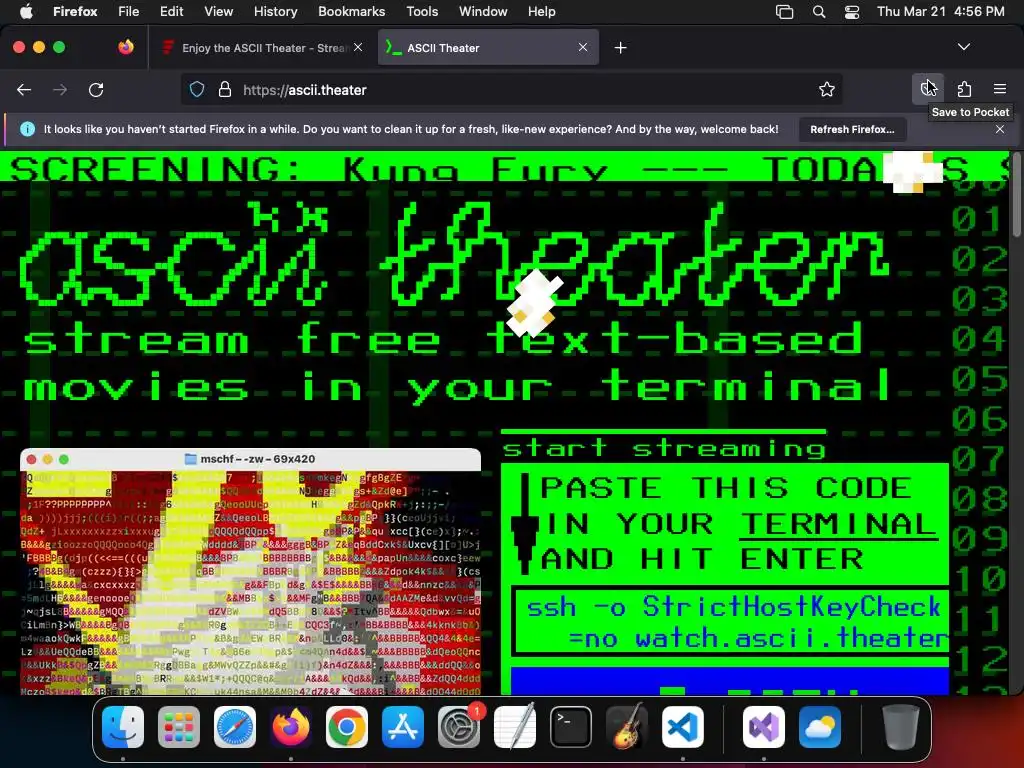Open the Tools menu
Viewport: 1024px width, 768px height.
pos(422,12)
